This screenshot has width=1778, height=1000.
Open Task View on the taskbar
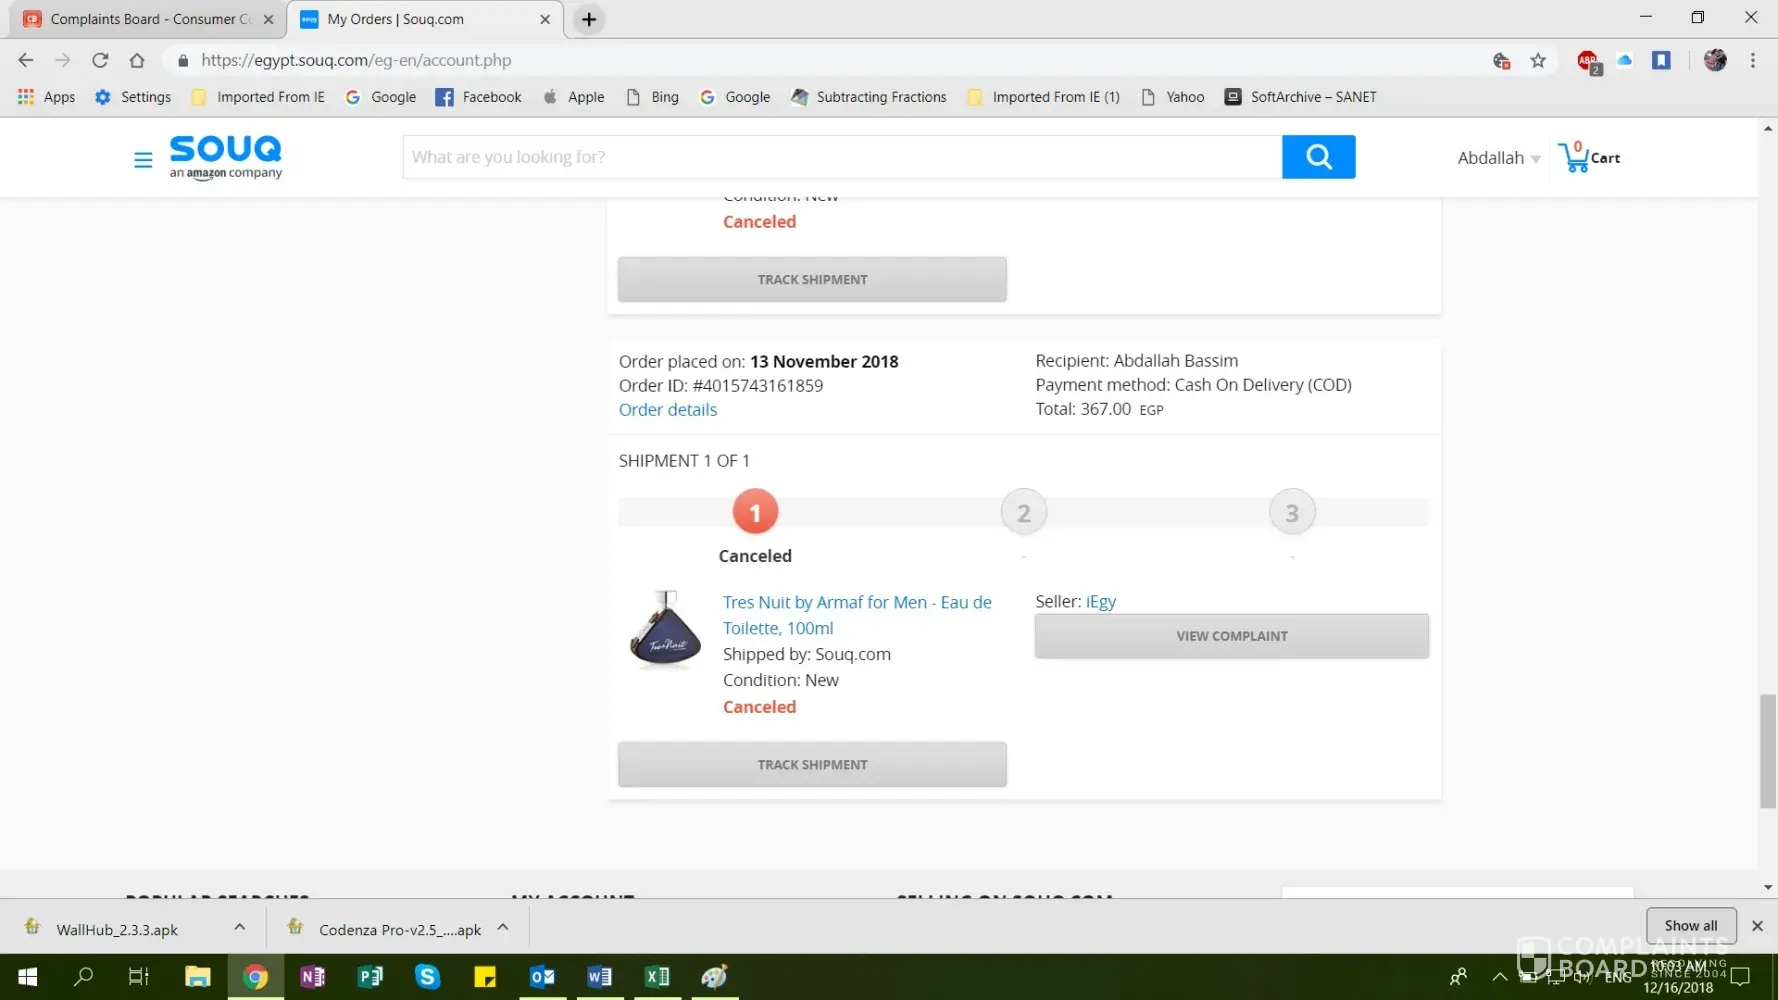coord(139,977)
